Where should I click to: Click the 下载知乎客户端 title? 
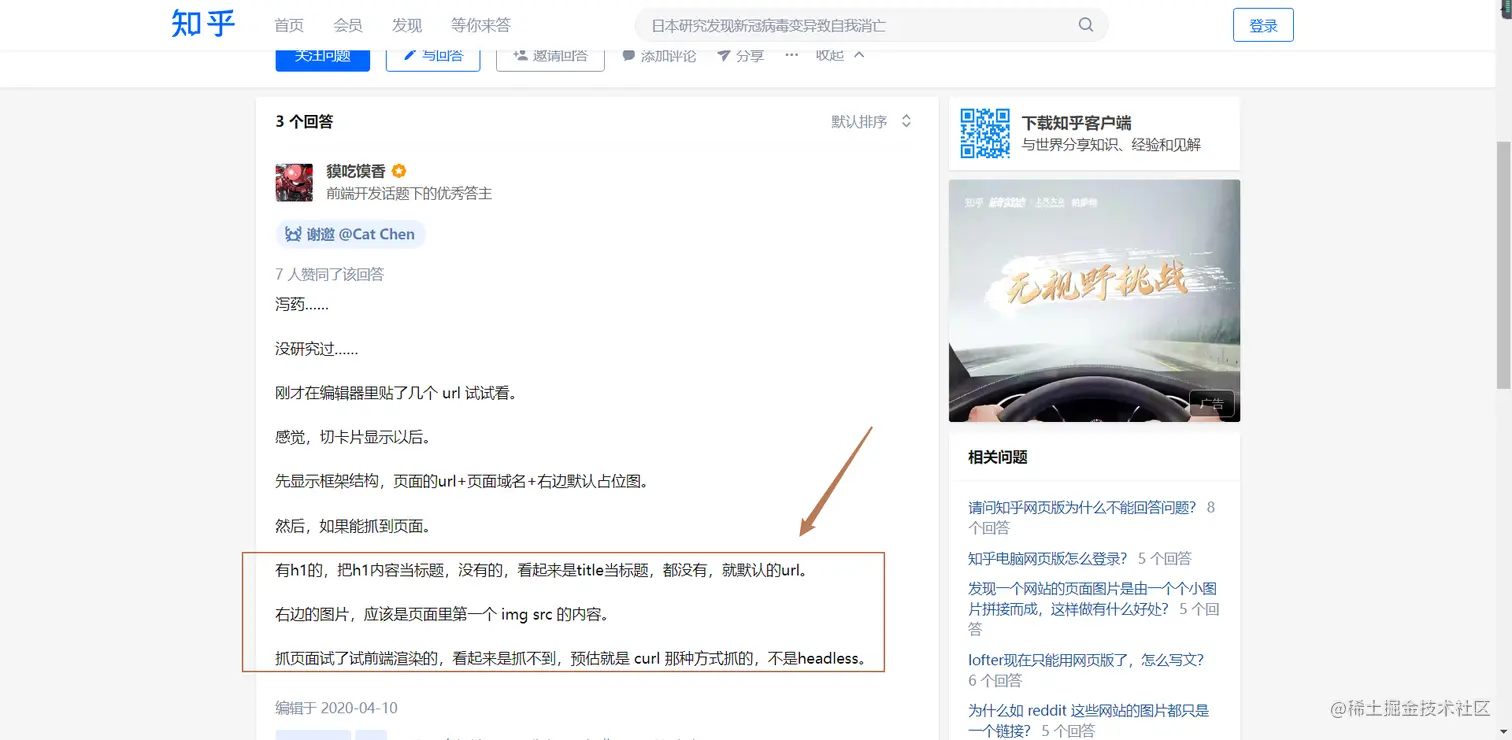[x=1076, y=123]
